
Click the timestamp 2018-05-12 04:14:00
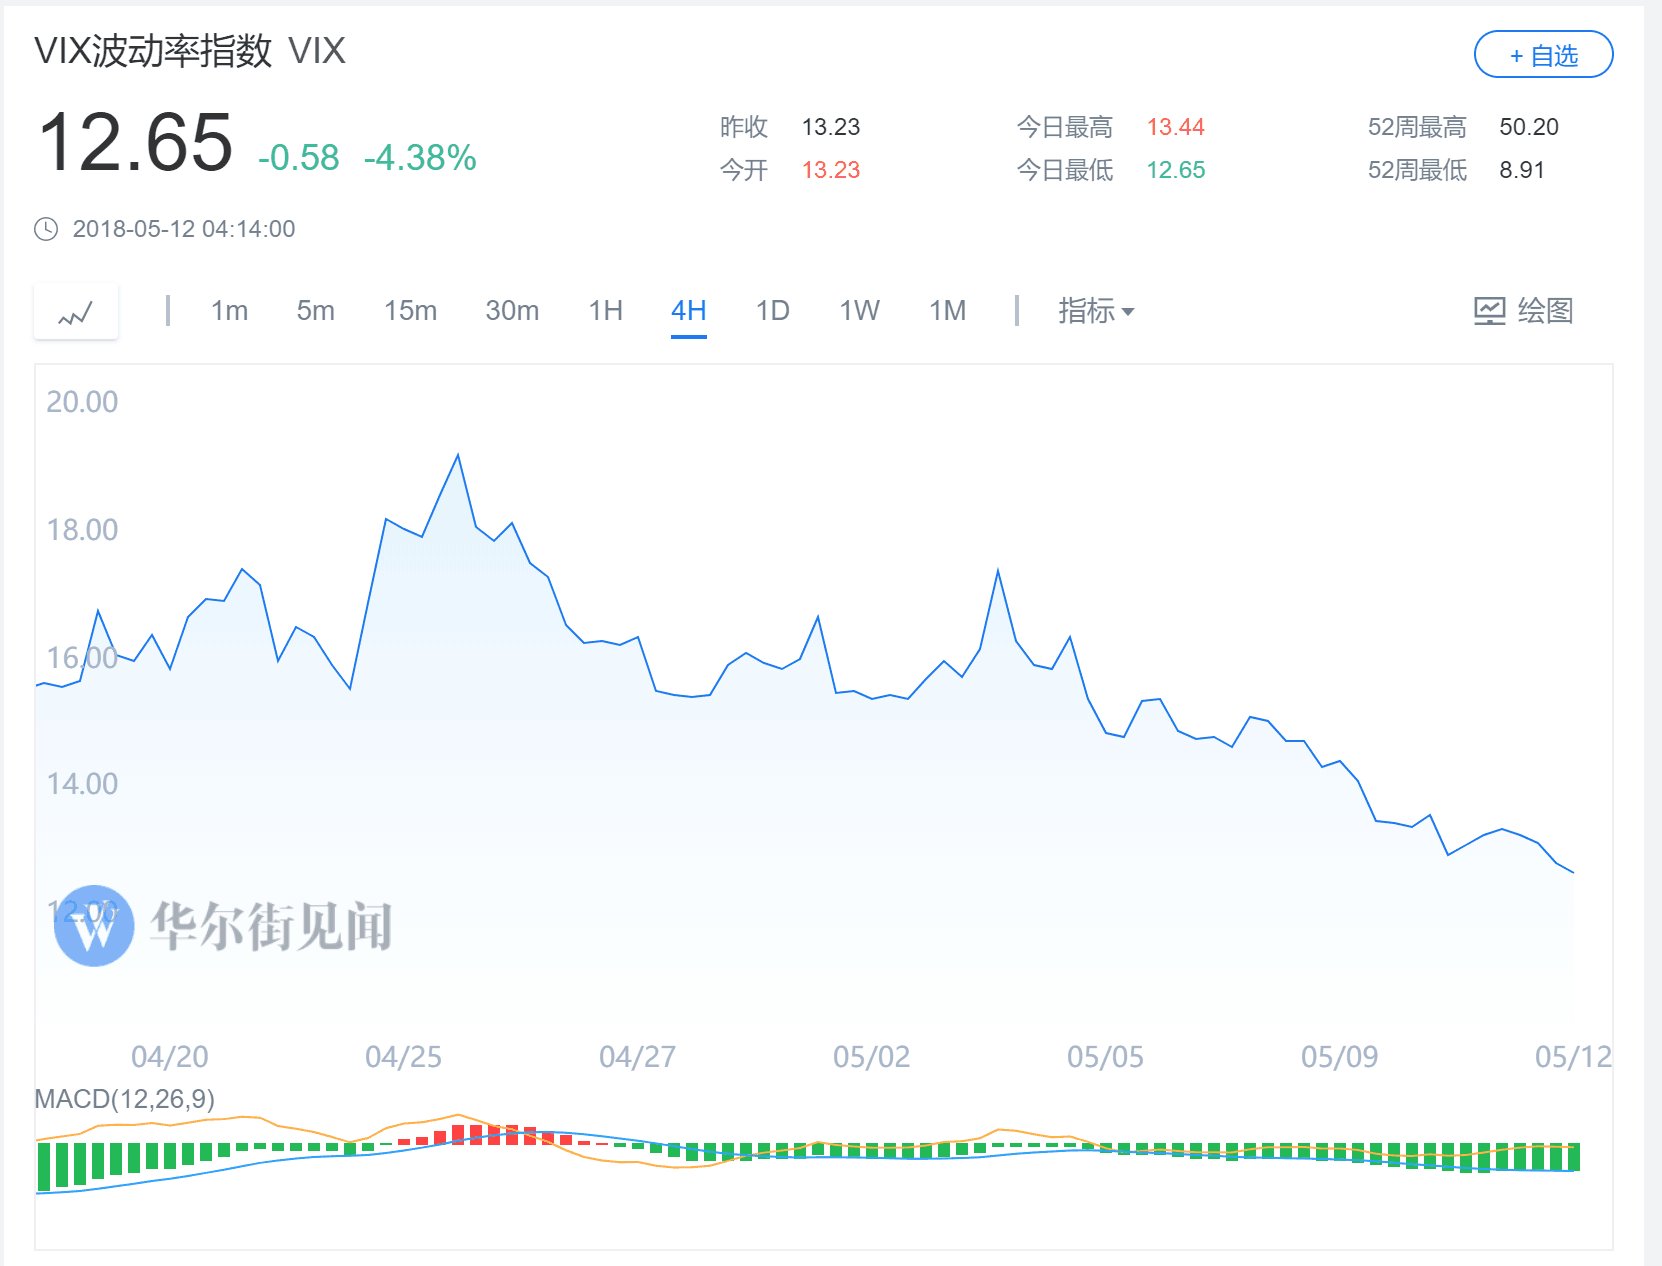point(184,229)
